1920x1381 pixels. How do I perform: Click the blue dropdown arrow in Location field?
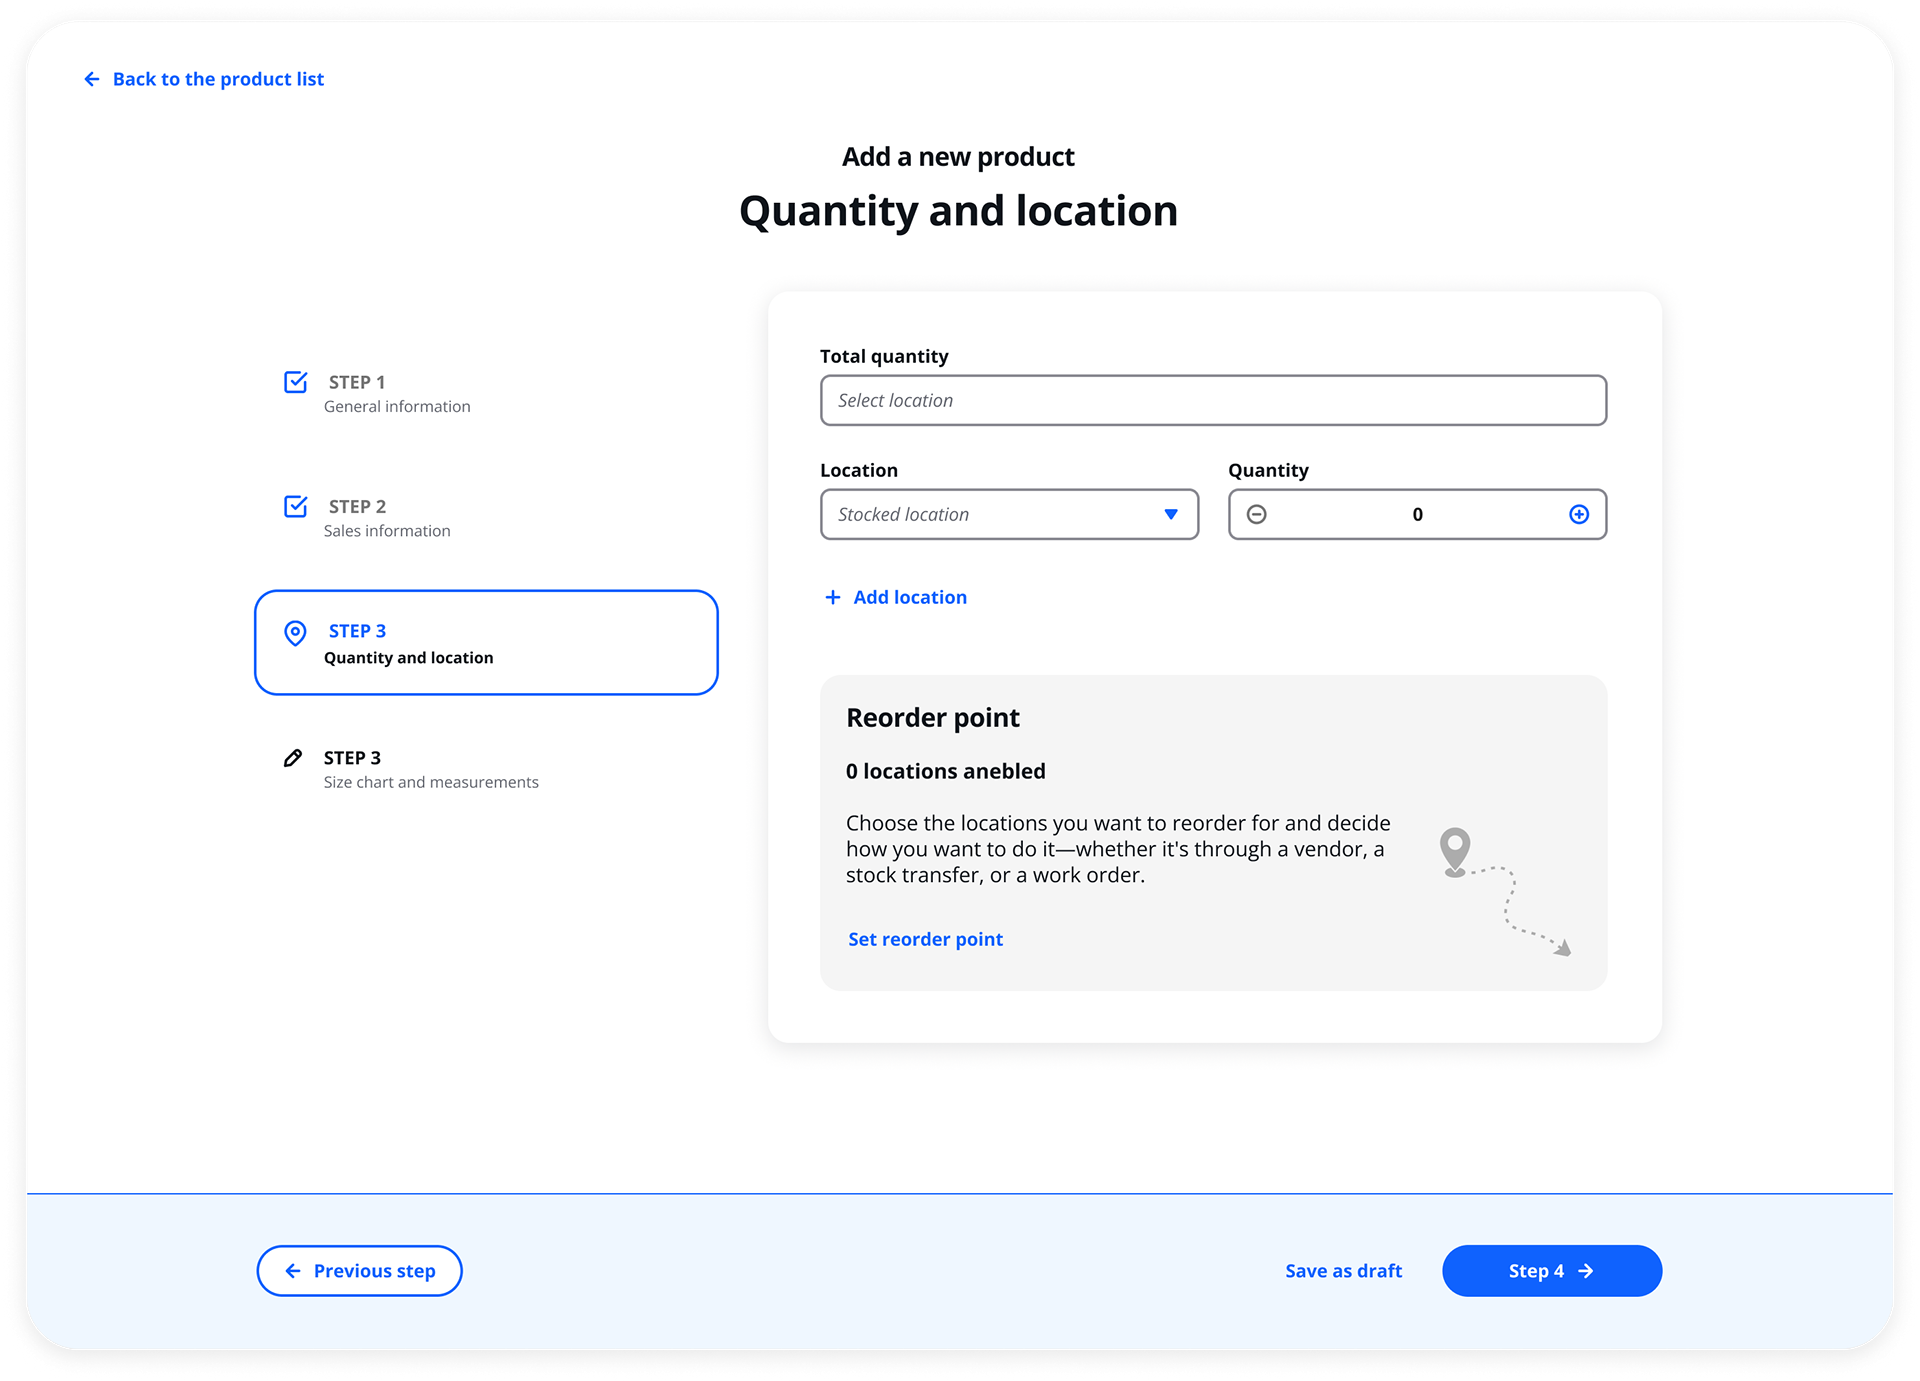click(1171, 515)
